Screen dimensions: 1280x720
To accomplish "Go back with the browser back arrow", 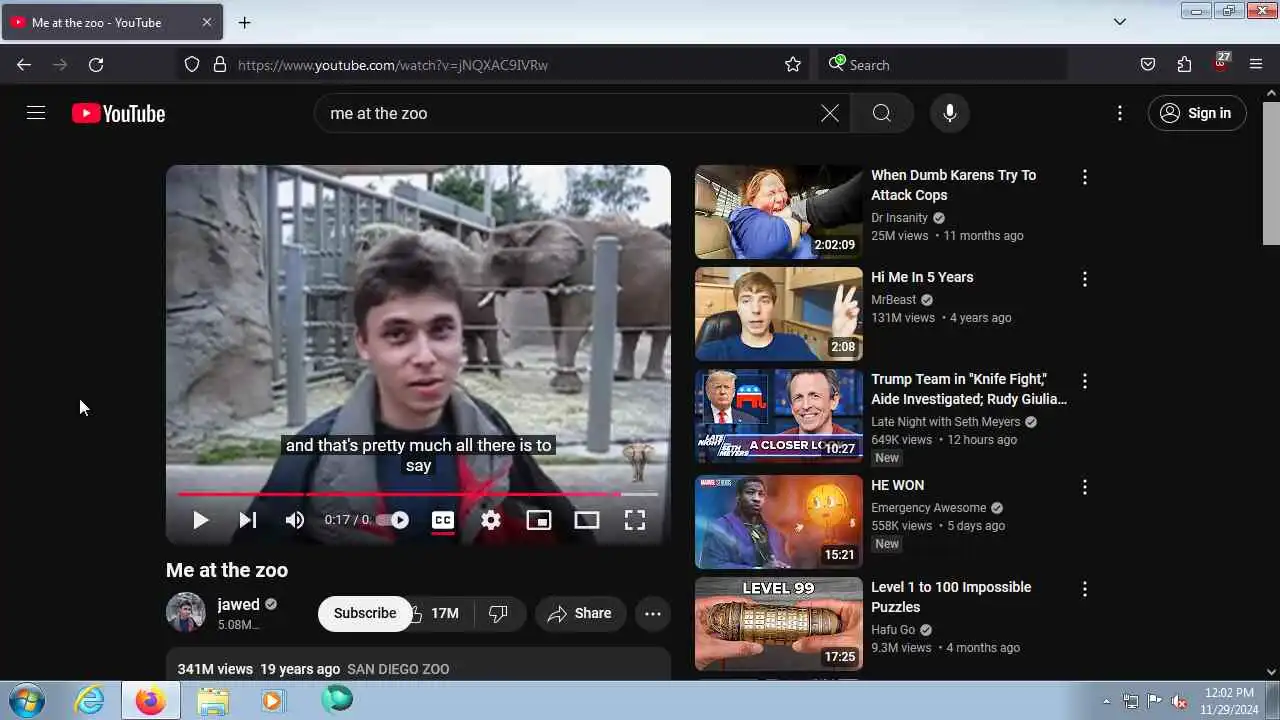I will 24,64.
